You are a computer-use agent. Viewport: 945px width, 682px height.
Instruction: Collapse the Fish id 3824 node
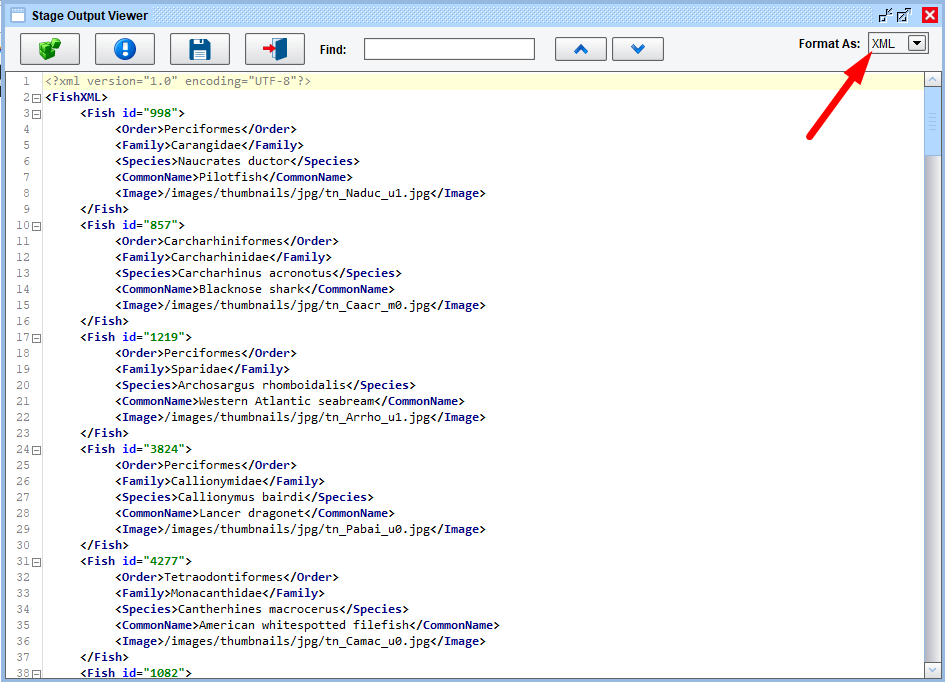37,450
